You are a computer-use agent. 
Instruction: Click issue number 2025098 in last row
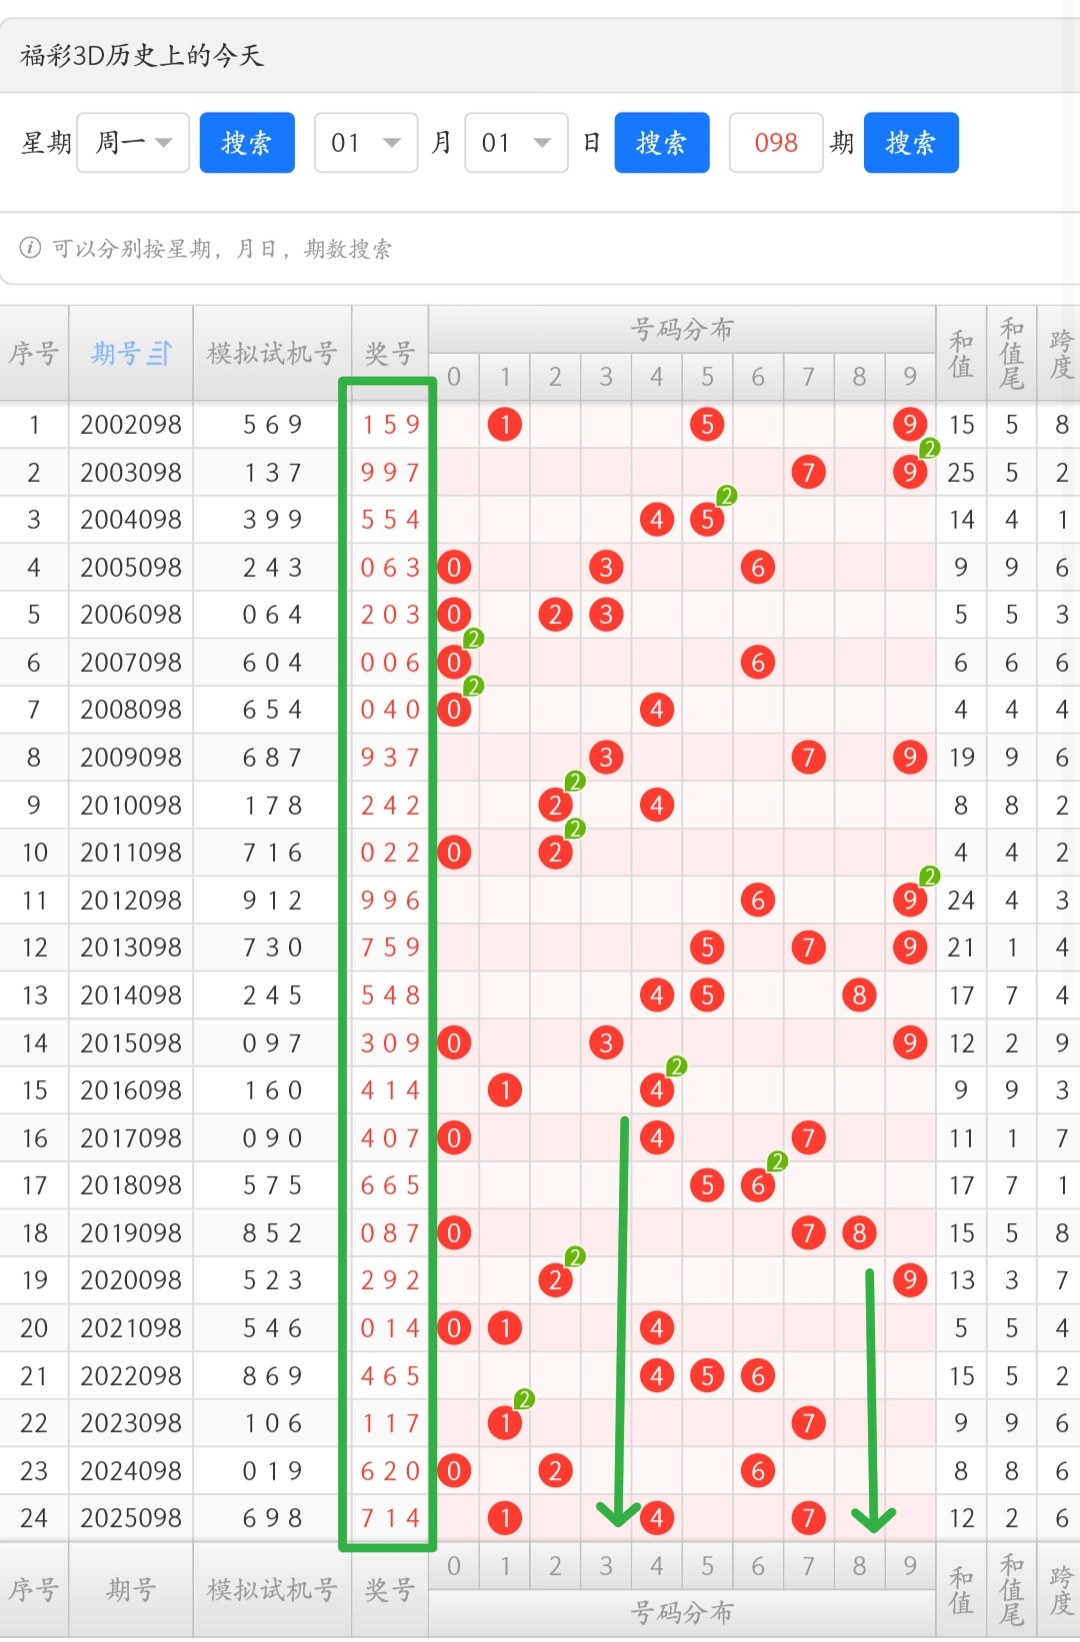[x=131, y=1518]
